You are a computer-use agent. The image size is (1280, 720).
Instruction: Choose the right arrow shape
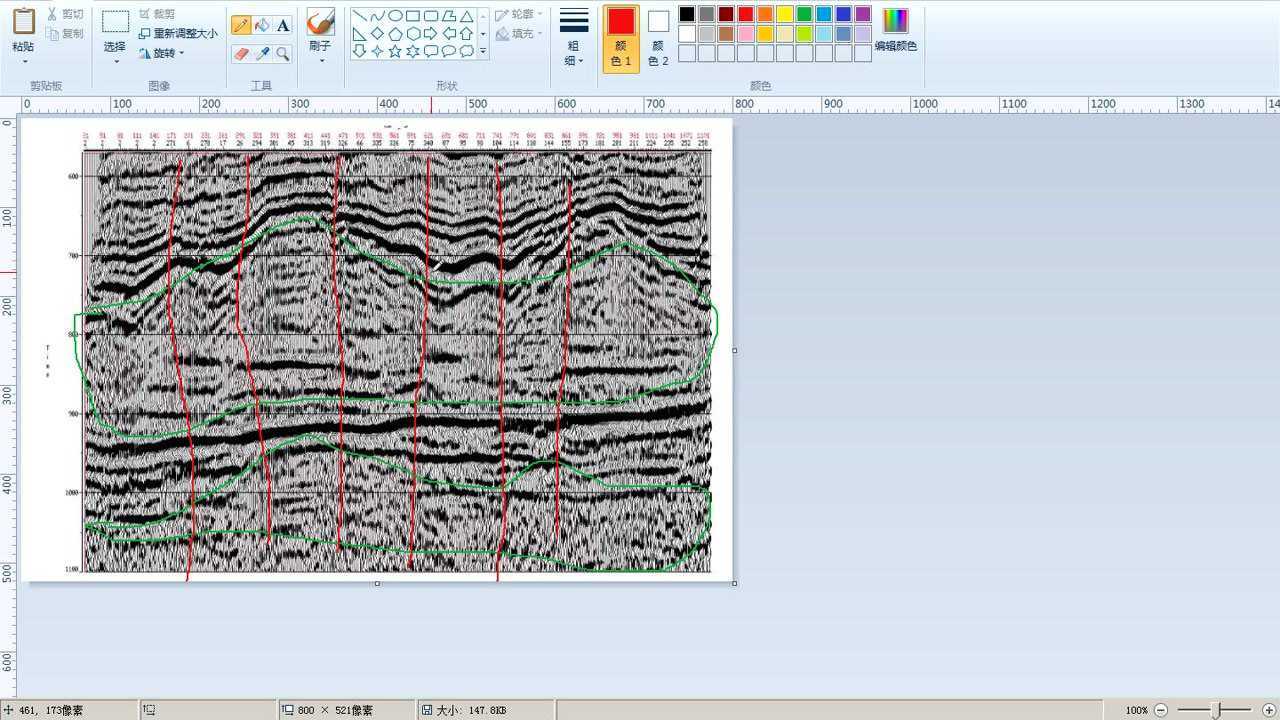pyautogui.click(x=431, y=33)
